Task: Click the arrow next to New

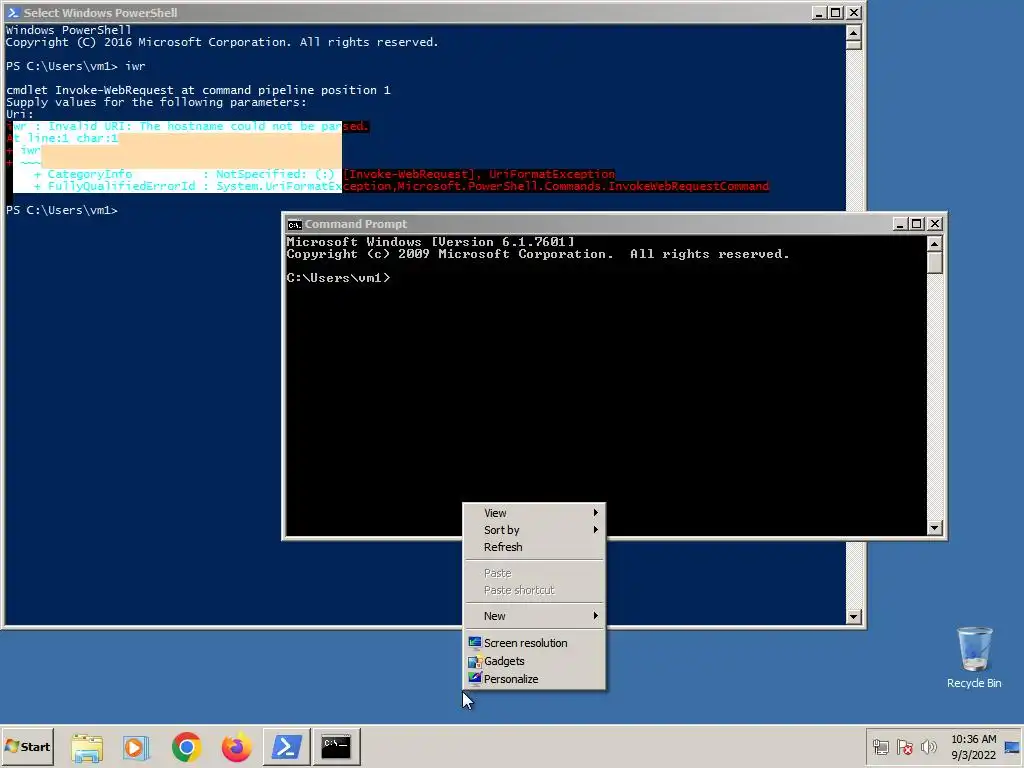Action: (595, 616)
